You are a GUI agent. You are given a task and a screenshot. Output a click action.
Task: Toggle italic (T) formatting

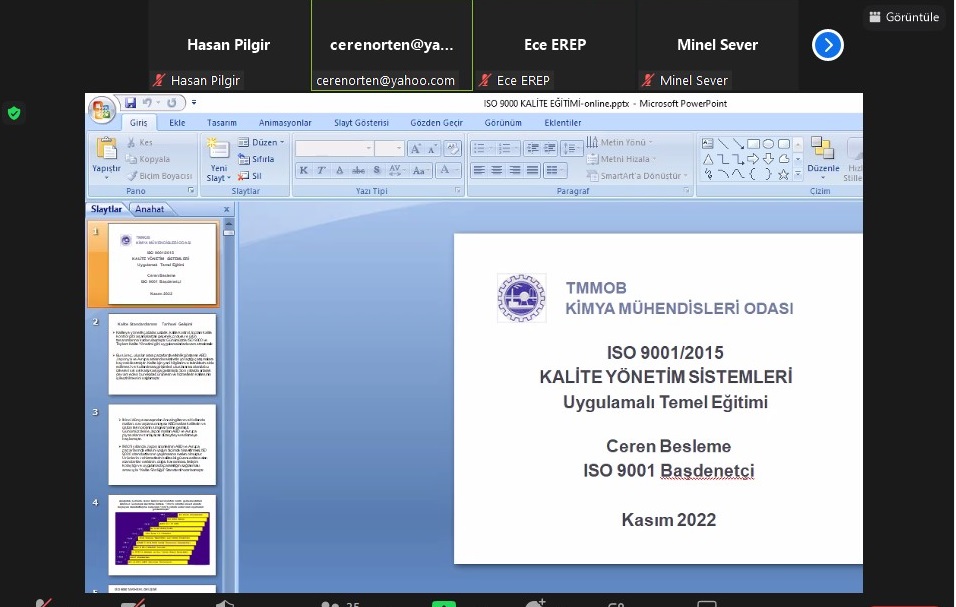click(322, 171)
